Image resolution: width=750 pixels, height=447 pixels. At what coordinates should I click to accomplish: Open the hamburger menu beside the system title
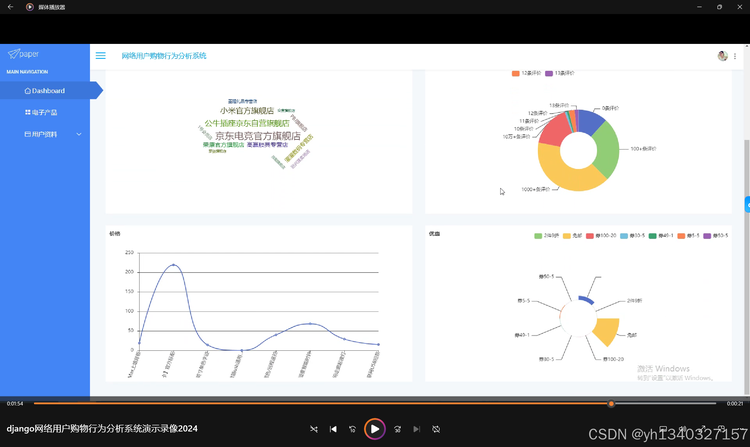pyautogui.click(x=100, y=55)
